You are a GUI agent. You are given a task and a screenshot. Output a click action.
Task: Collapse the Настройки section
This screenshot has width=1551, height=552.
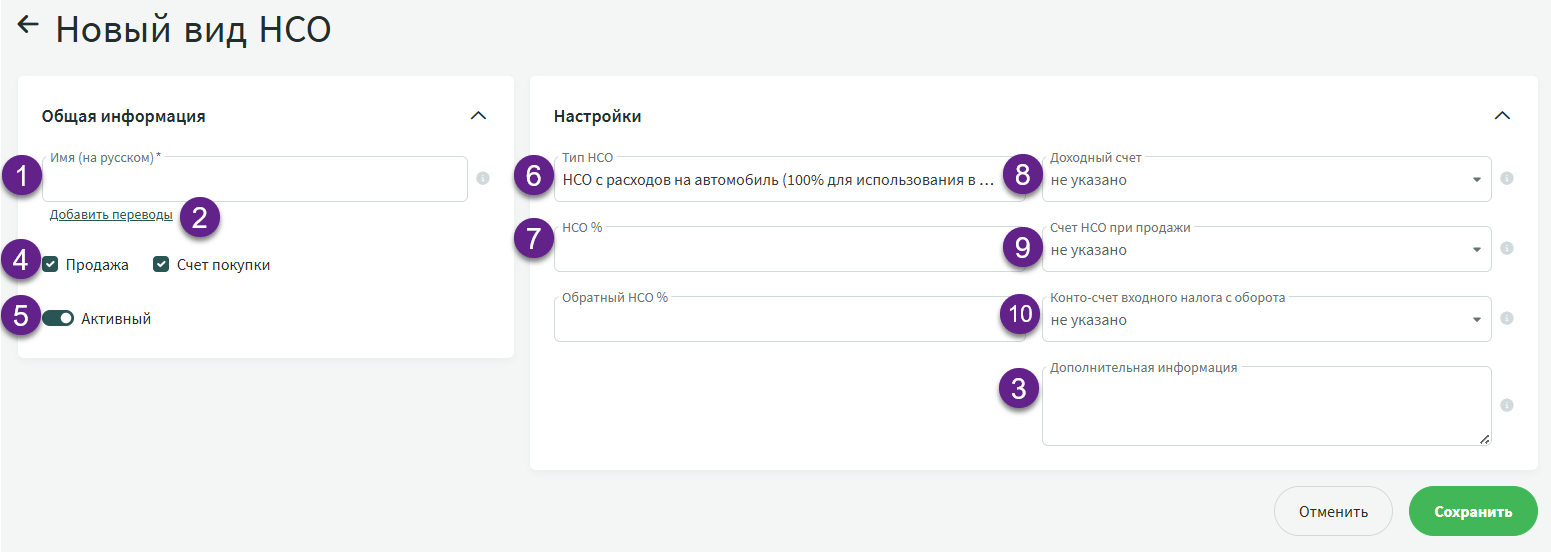click(x=1501, y=116)
